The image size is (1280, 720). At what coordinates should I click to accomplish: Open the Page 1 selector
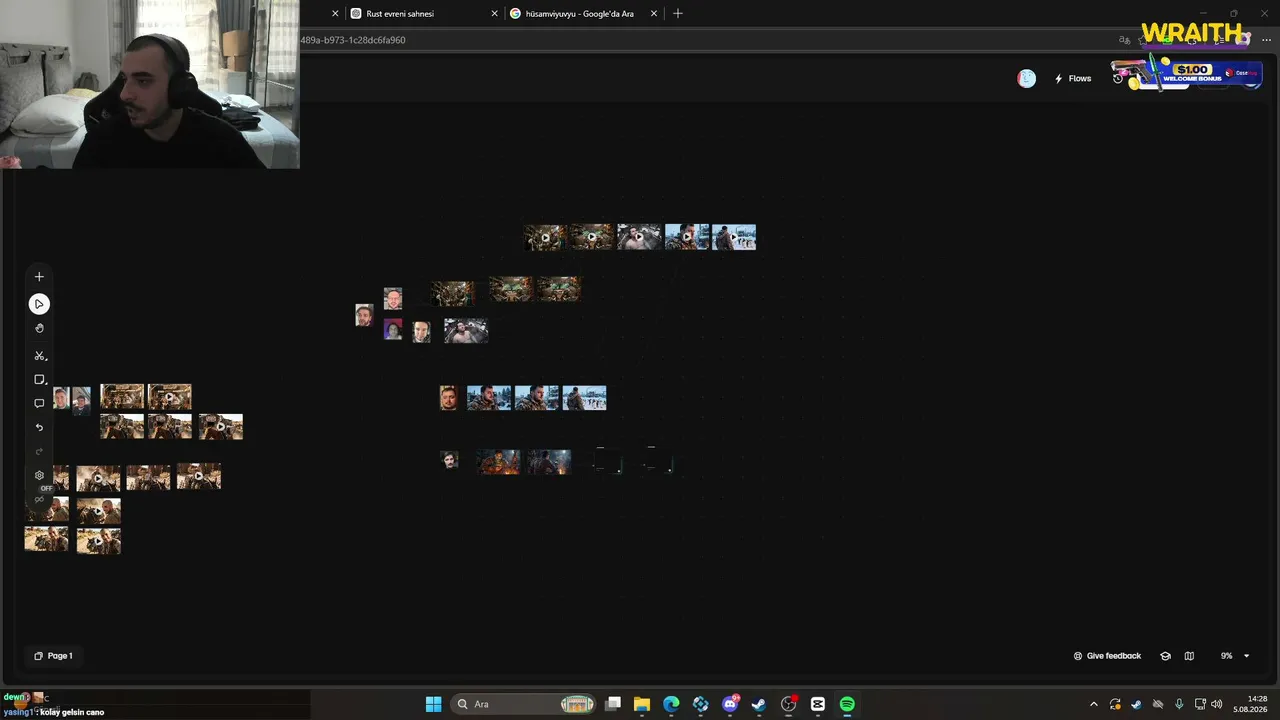(53, 656)
